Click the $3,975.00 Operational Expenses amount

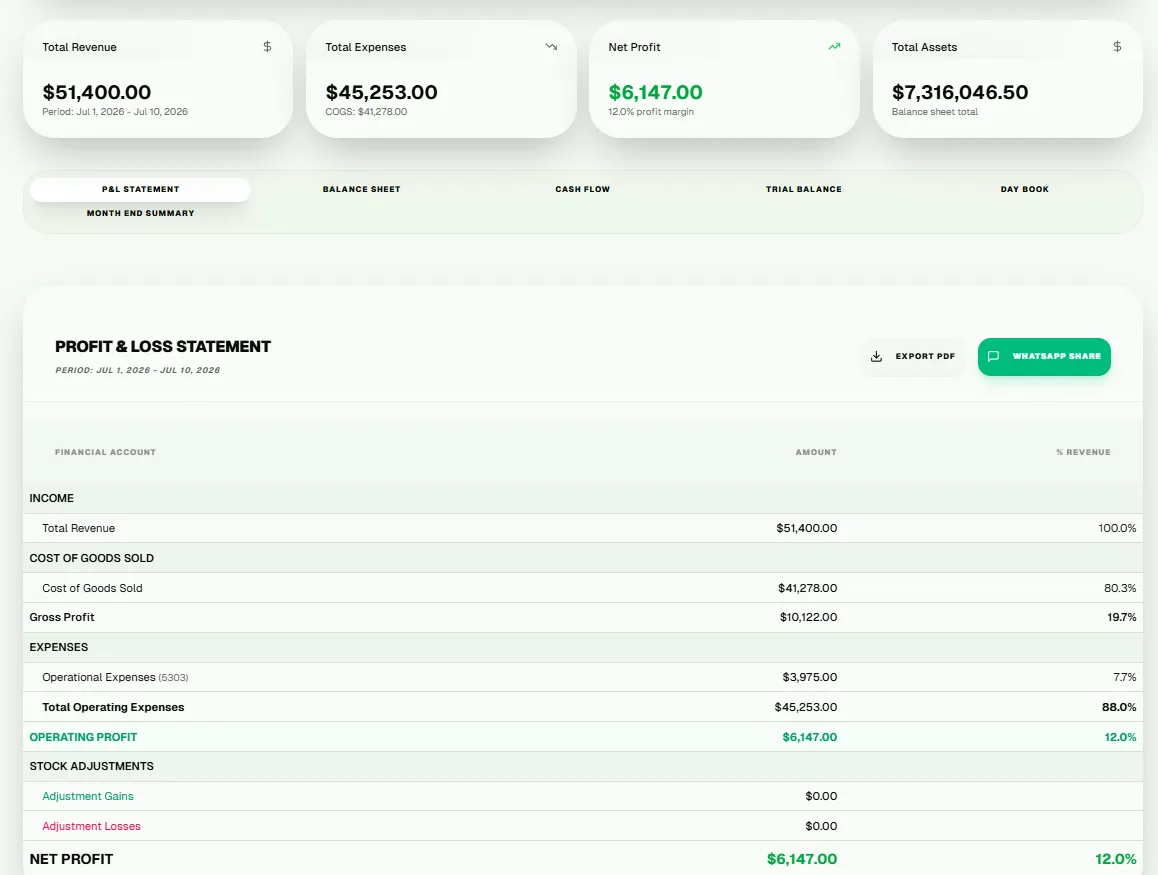coord(809,677)
